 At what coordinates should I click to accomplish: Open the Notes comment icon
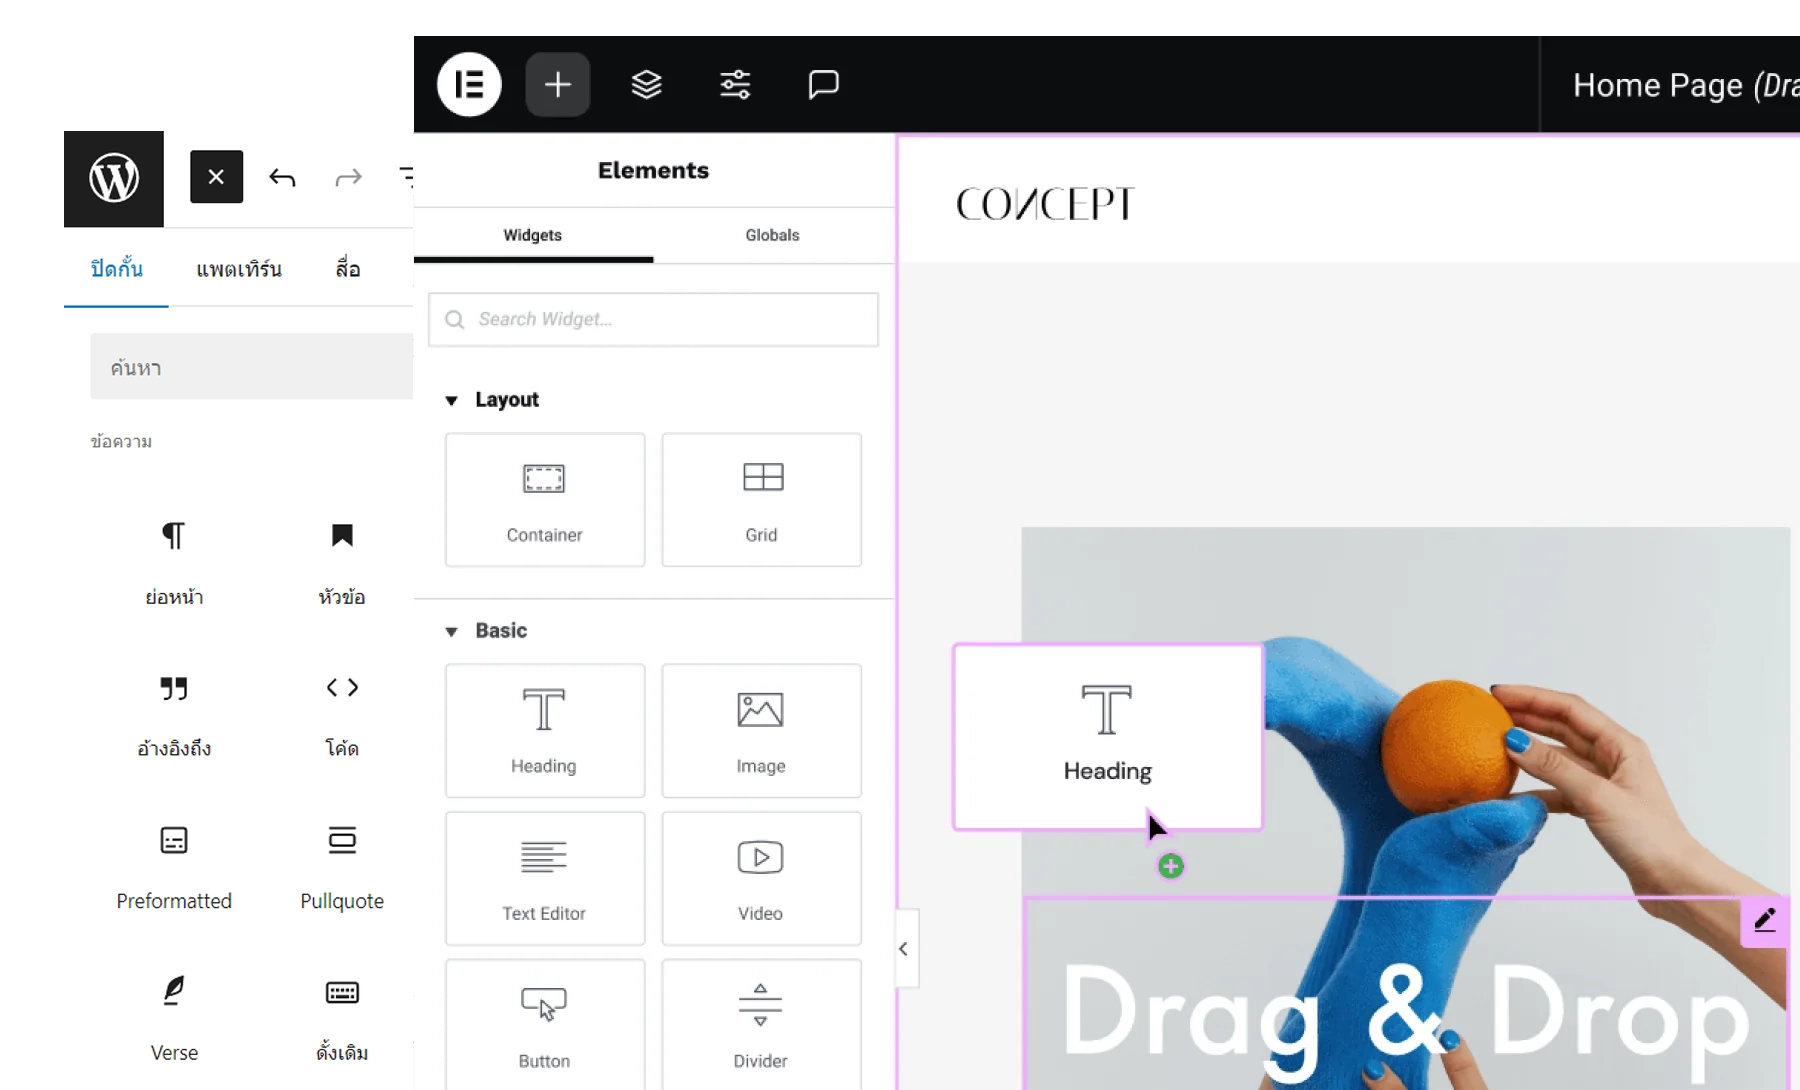click(823, 84)
